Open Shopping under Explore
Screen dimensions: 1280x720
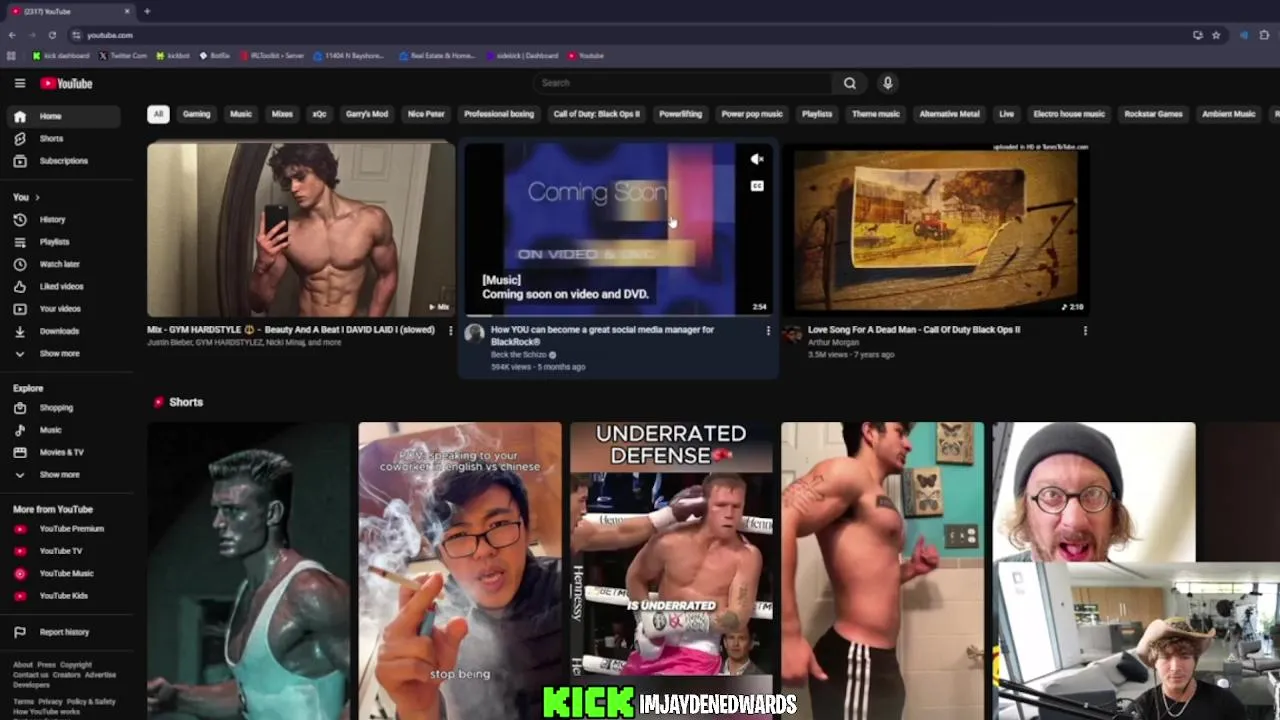click(x=62, y=407)
